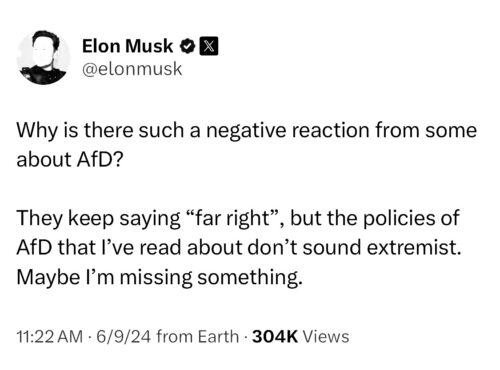Open Elon Musk's profile picture
The image size is (500, 370).
pyautogui.click(x=43, y=57)
